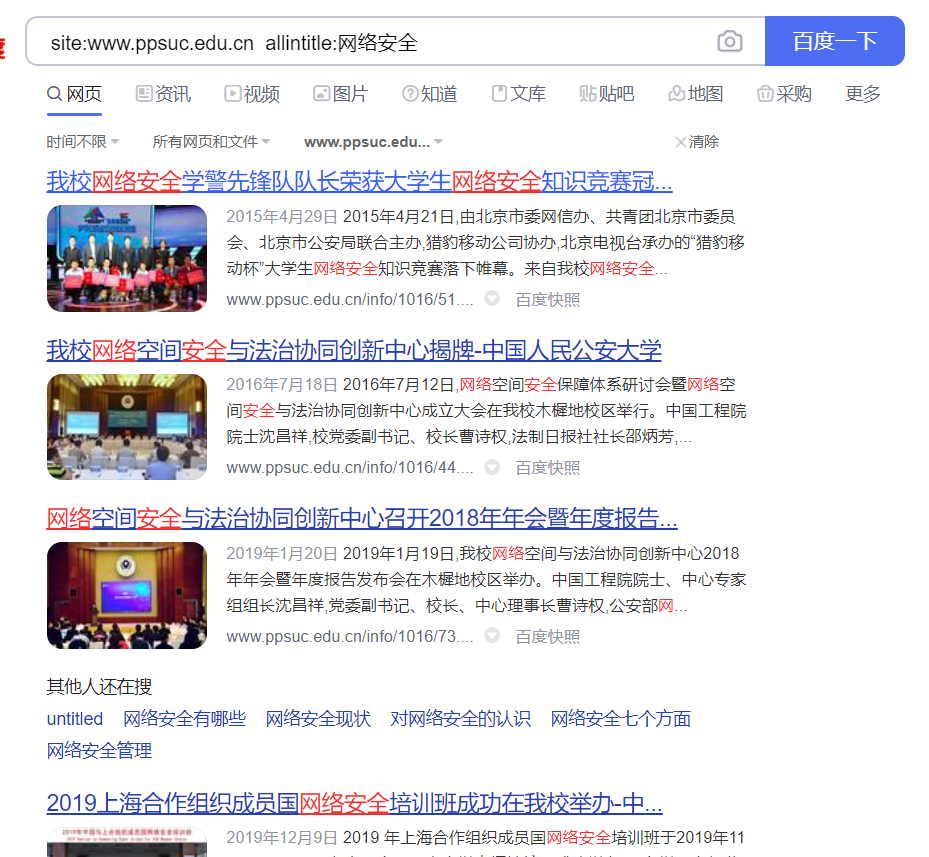Image resolution: width=929 pixels, height=857 pixels.
Task: Click the www.ppsuc.edu.cn/info/1016/51... URL
Action: pos(350,300)
